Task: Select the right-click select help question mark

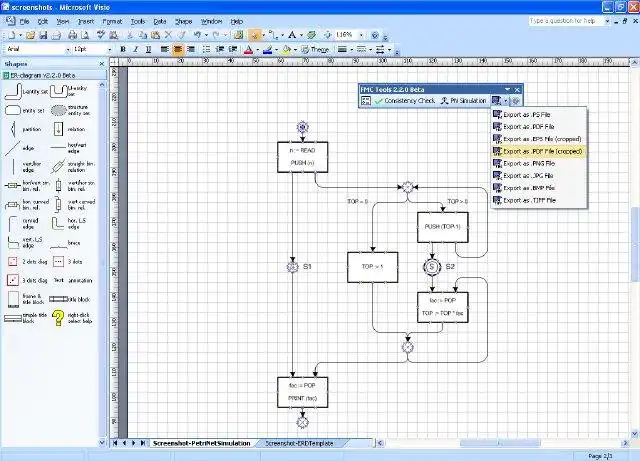Action: 72,318
